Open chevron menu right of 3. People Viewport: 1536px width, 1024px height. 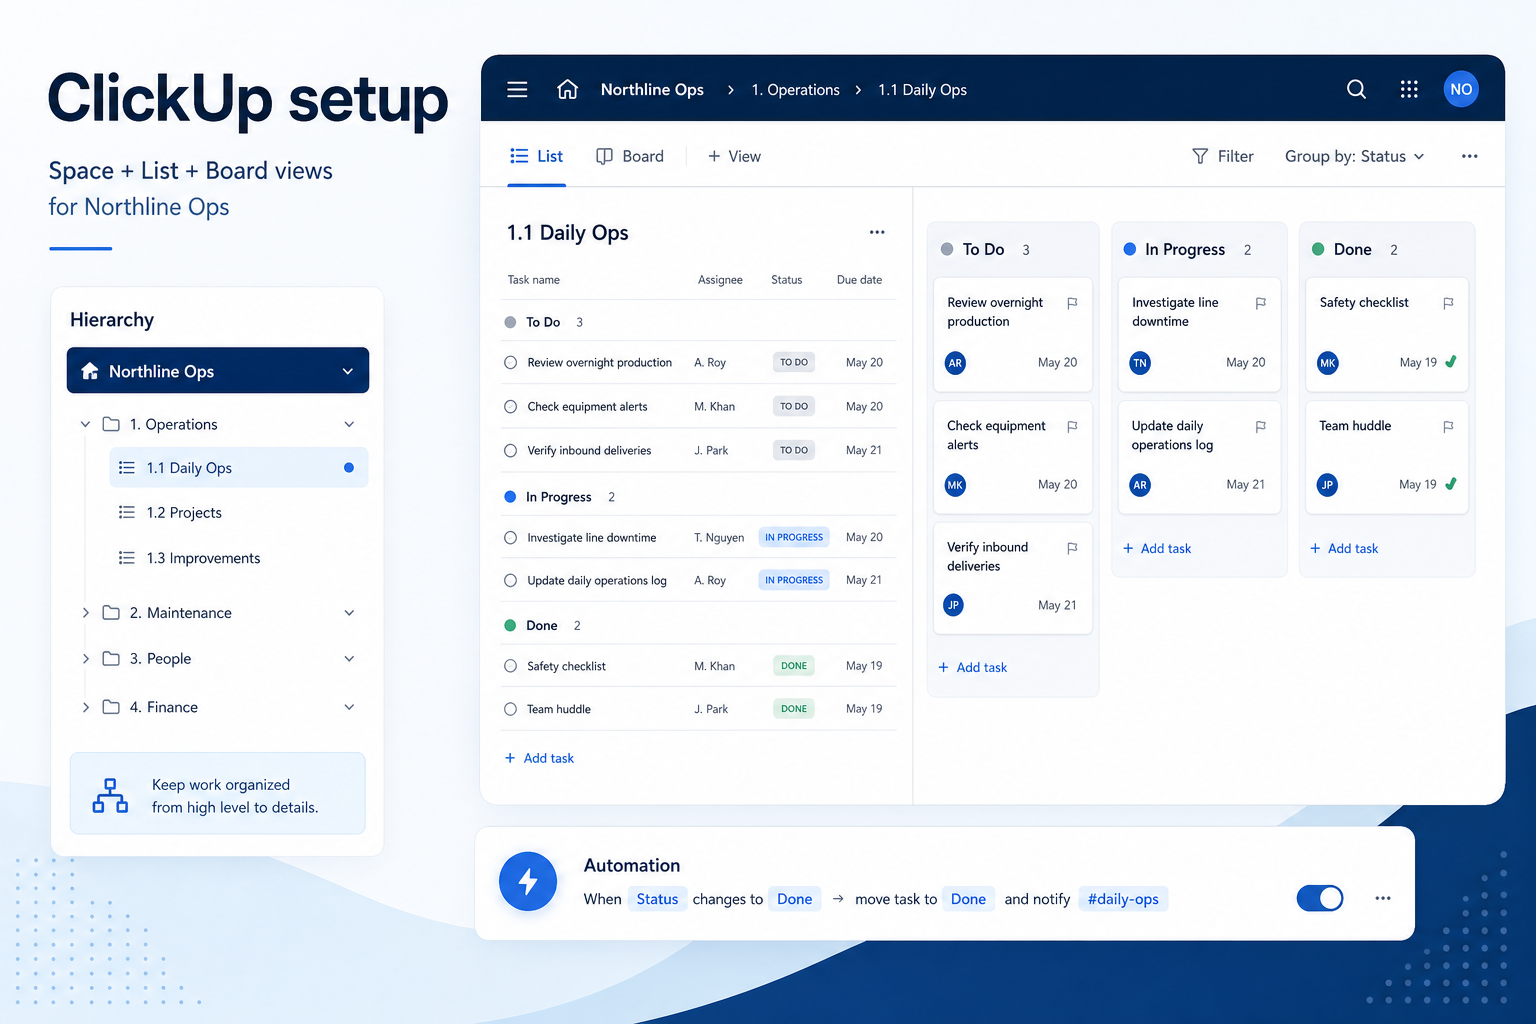(349, 658)
